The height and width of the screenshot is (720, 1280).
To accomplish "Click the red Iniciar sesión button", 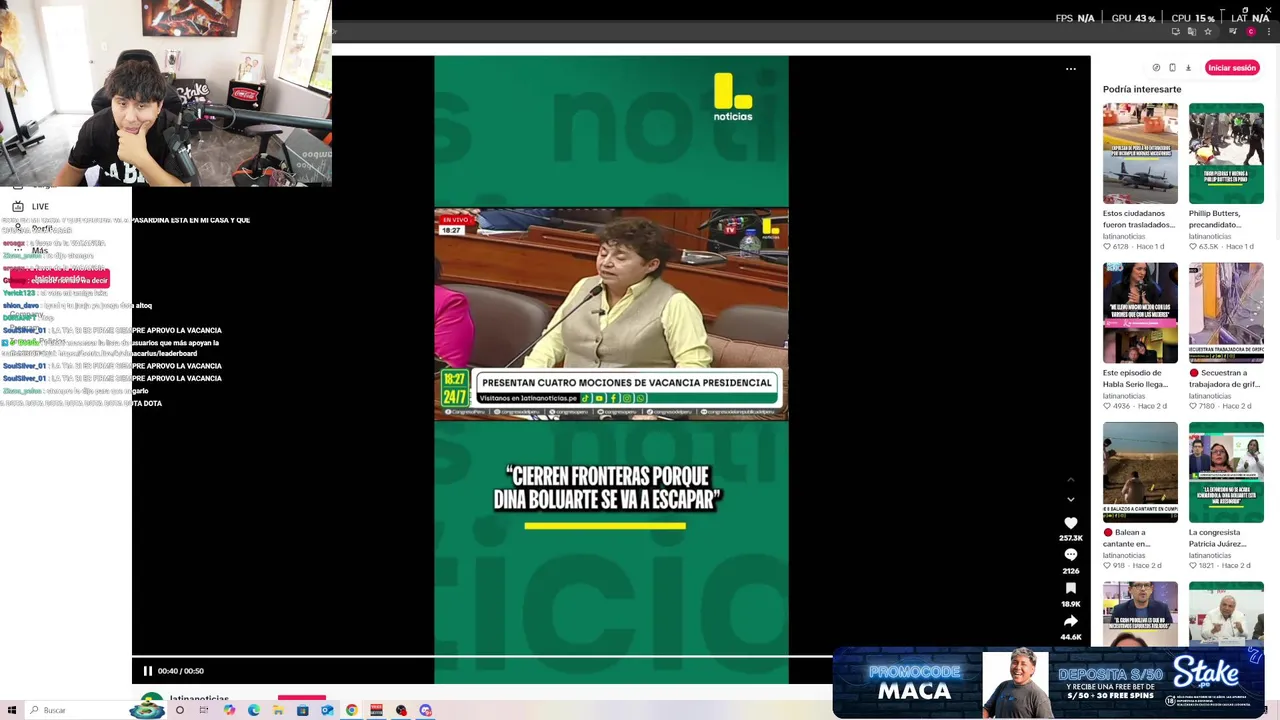I will [x=1232, y=68].
